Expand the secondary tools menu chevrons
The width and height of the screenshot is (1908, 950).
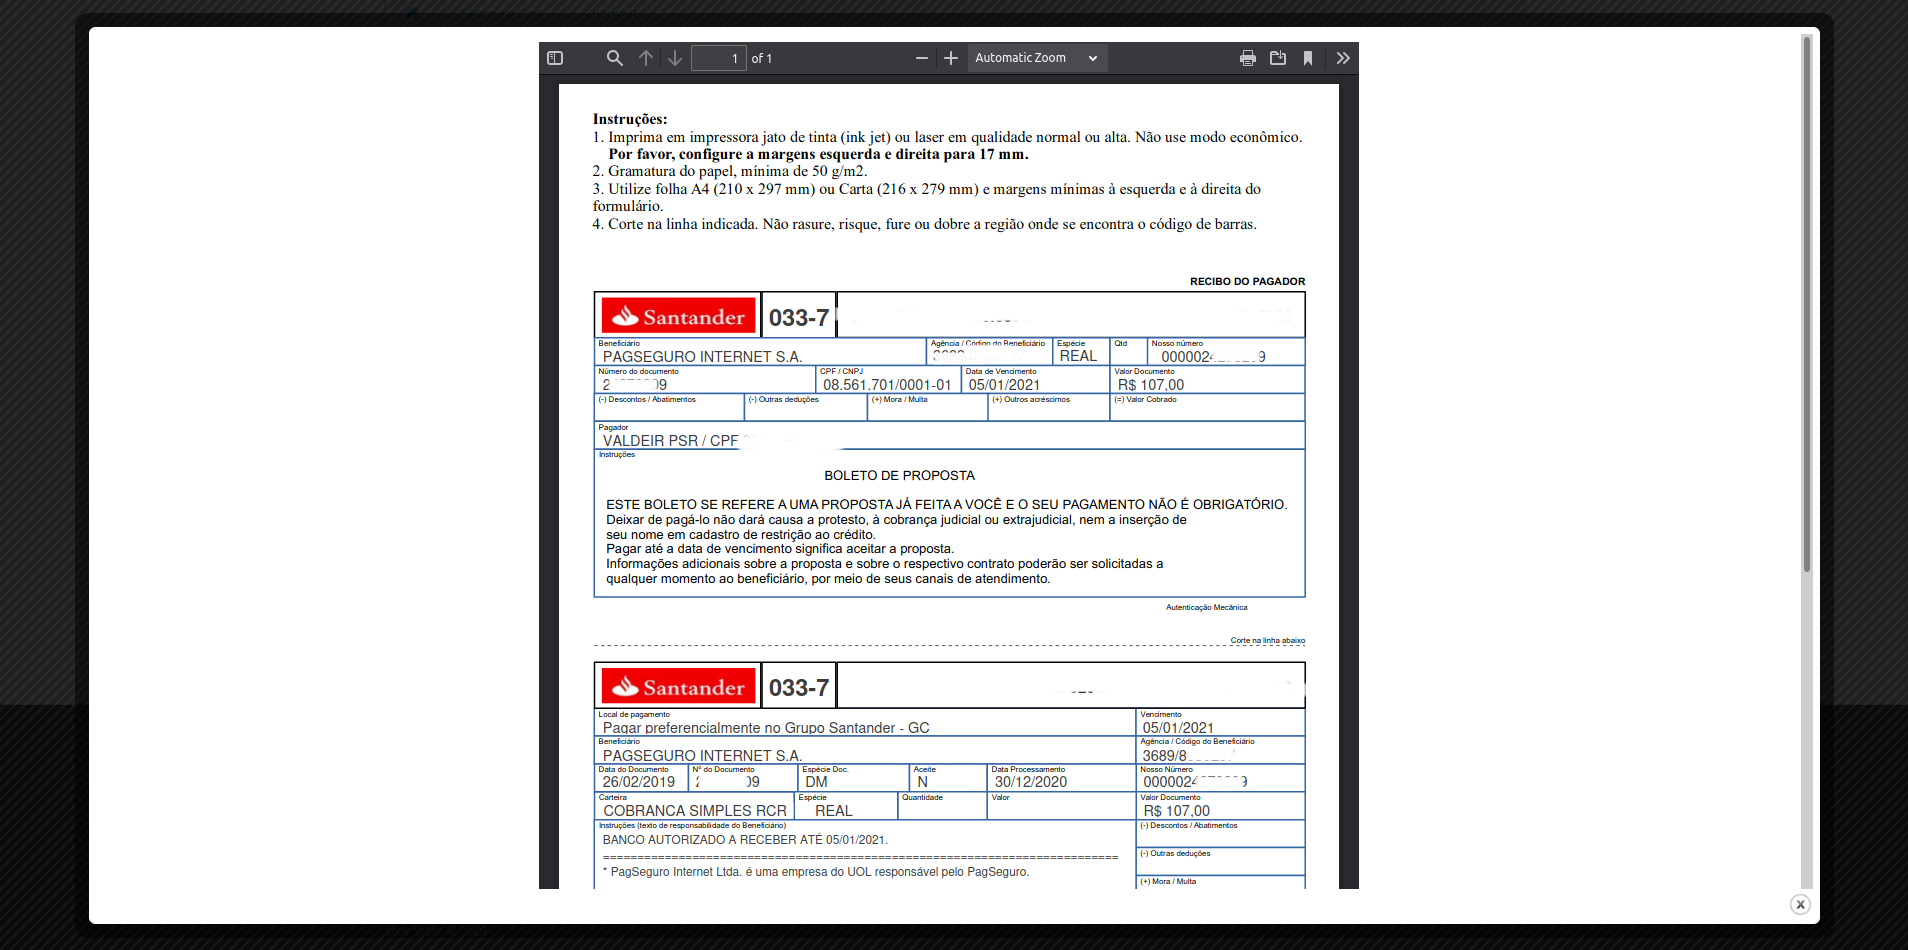pos(1343,58)
